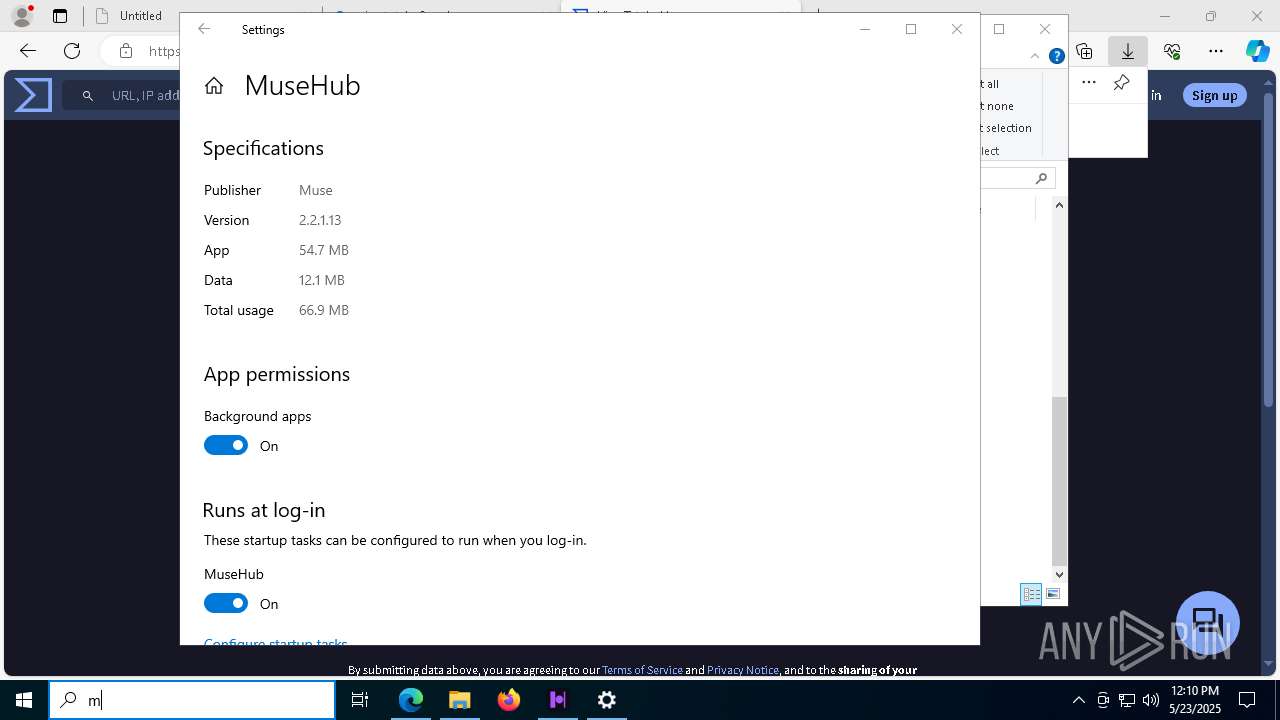This screenshot has width=1280, height=720.
Task: Open the Configure startup tasks link
Action: [275, 641]
